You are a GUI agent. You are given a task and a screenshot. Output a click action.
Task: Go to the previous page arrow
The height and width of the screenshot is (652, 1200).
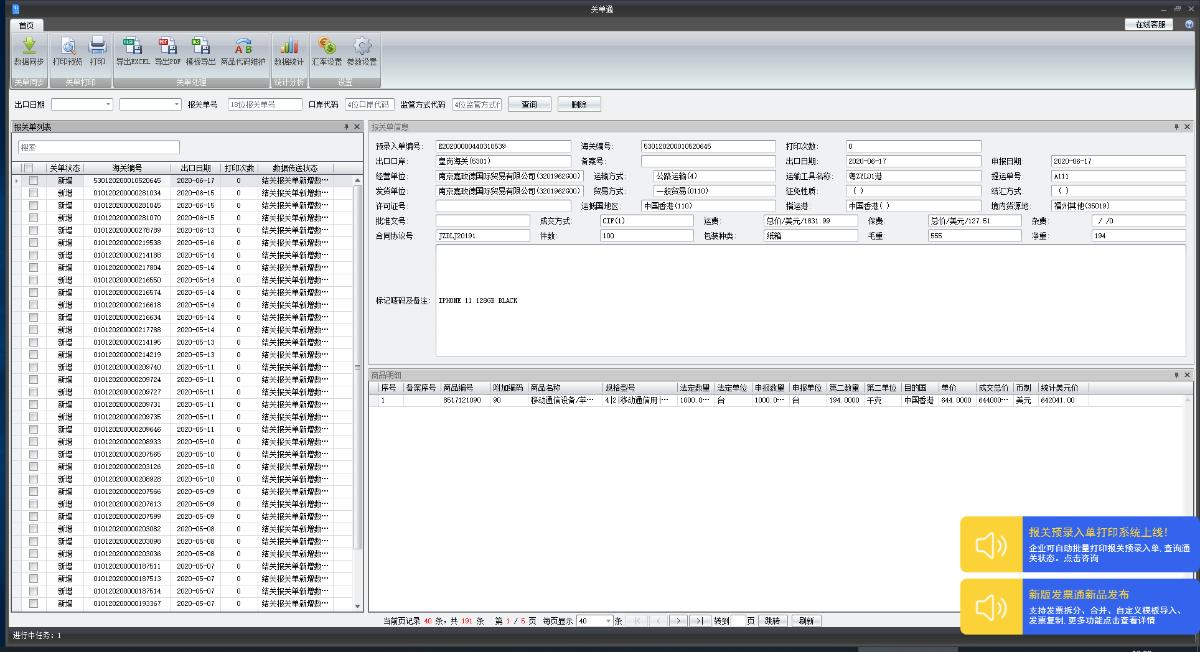point(658,621)
